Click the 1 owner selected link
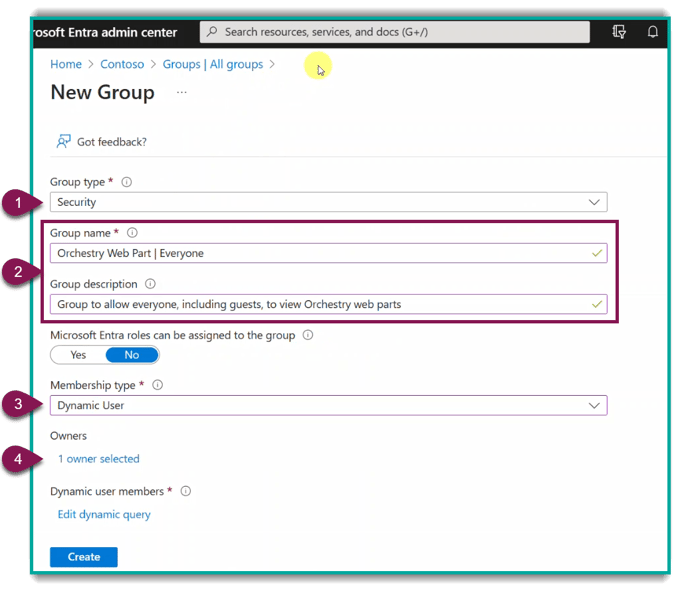 [98, 459]
